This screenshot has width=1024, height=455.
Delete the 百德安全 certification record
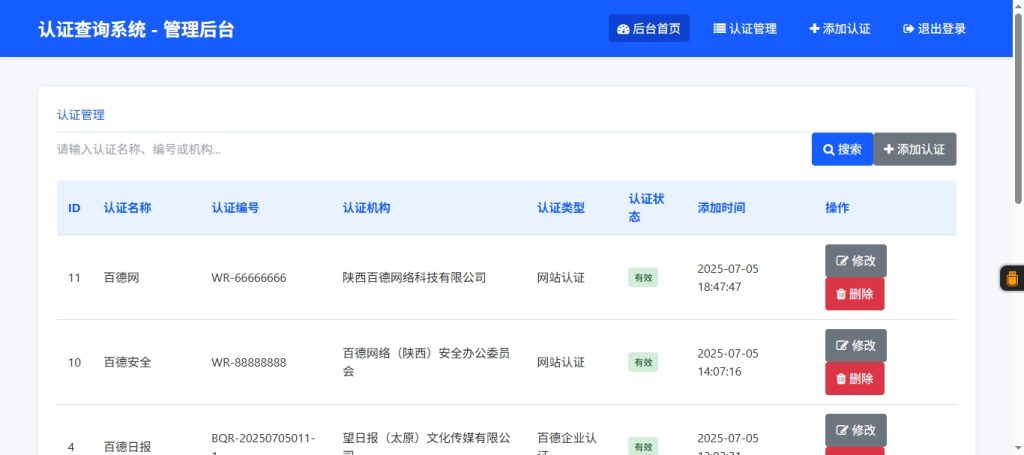pyautogui.click(x=854, y=379)
